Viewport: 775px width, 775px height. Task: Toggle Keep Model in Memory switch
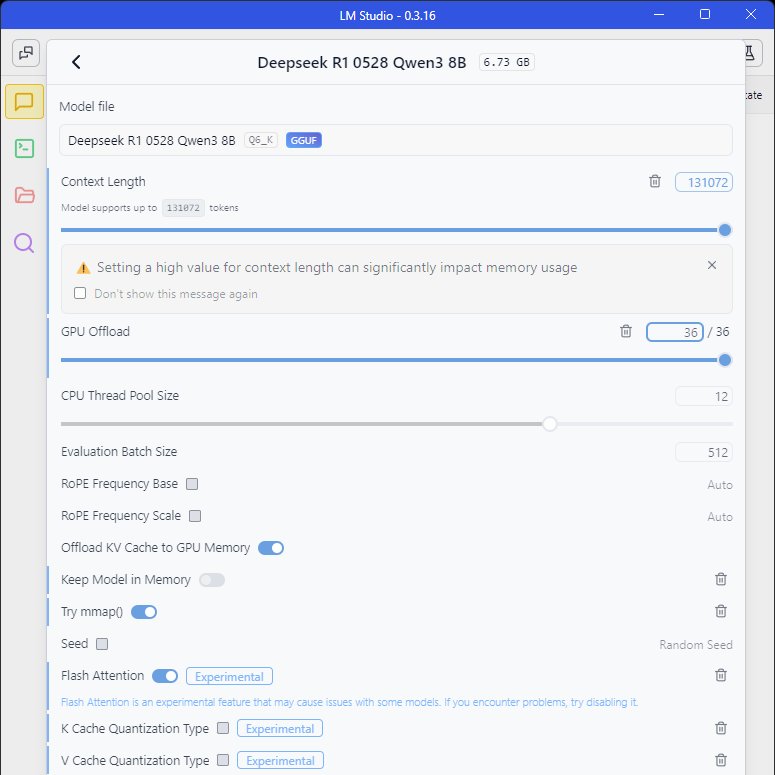pyautogui.click(x=212, y=580)
